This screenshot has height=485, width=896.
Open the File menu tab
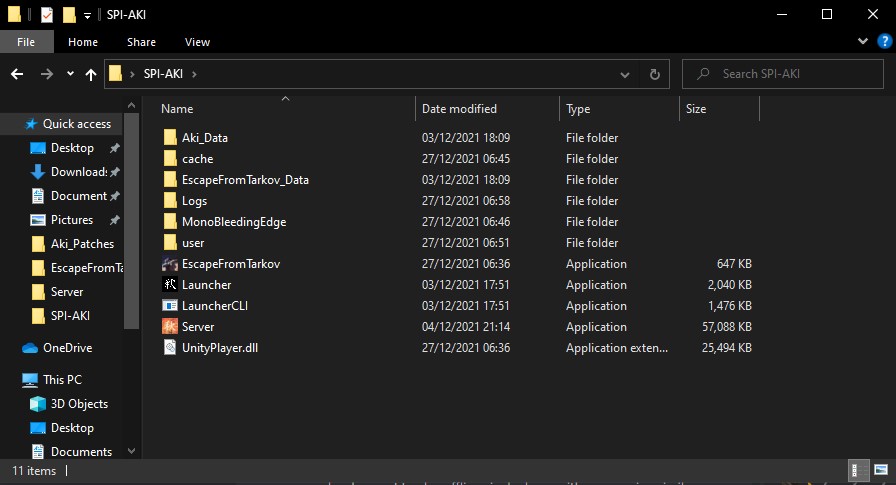(26, 42)
